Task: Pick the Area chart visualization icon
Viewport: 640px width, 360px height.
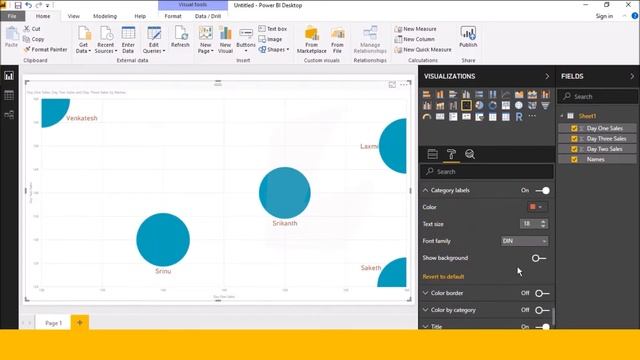Action: pyautogui.click(x=519, y=94)
